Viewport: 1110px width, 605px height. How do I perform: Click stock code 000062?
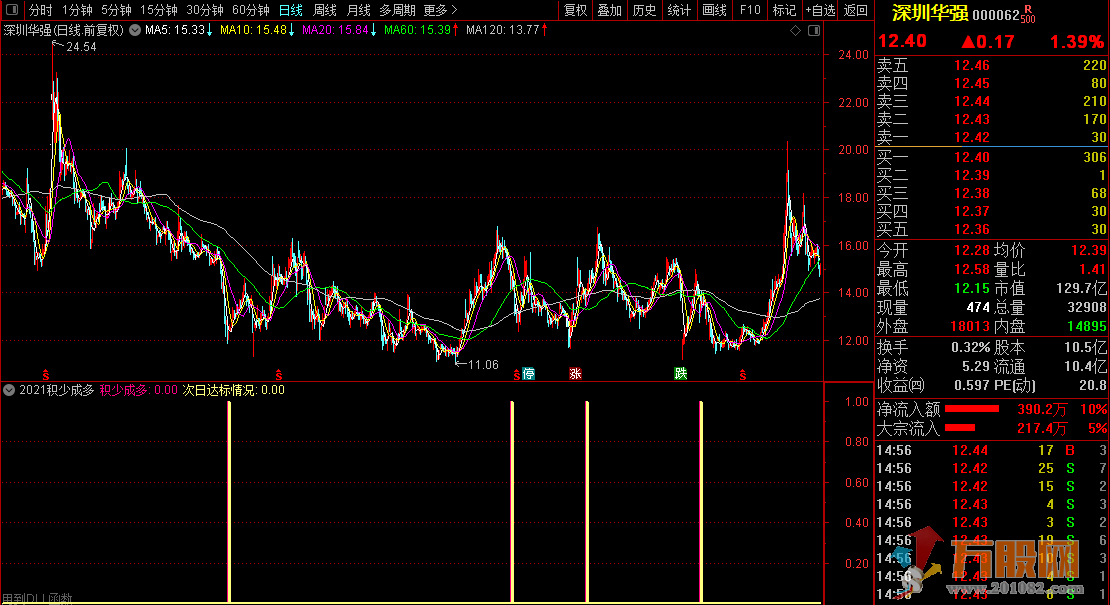click(x=995, y=15)
